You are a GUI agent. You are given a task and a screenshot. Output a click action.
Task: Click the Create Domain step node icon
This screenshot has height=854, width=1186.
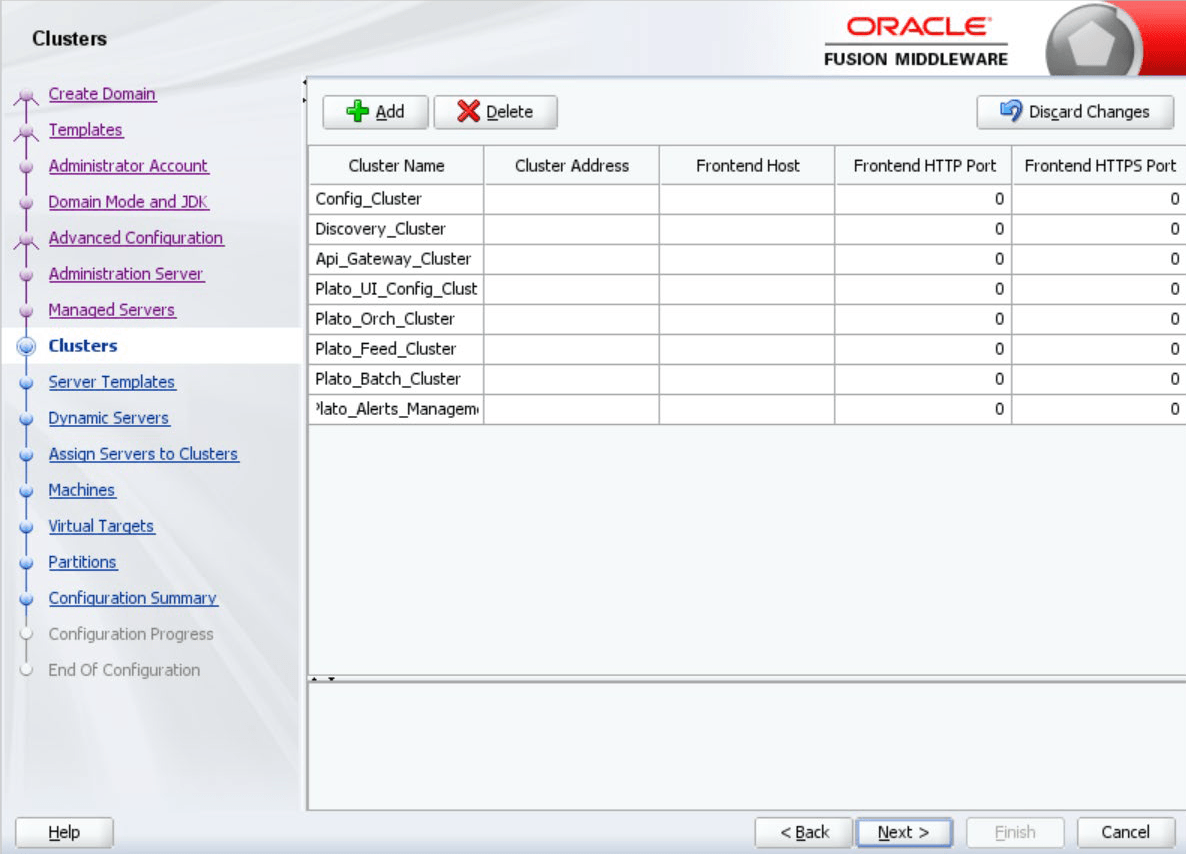click(x=26, y=95)
